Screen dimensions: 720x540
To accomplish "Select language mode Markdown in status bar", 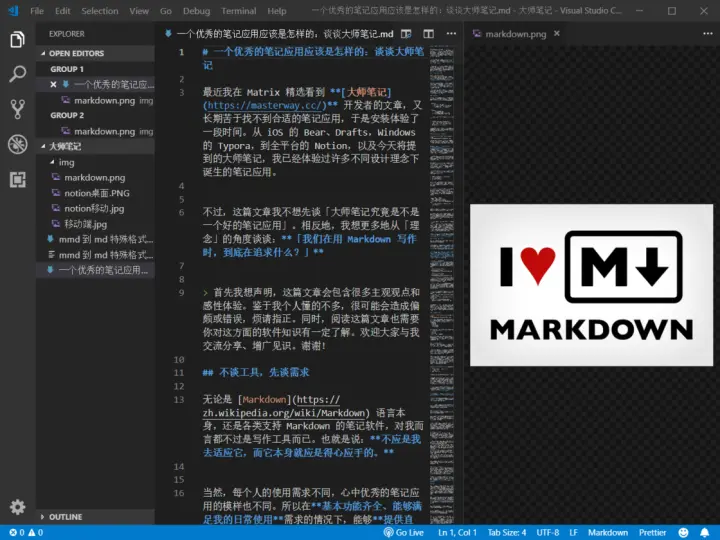I will [x=608, y=533].
